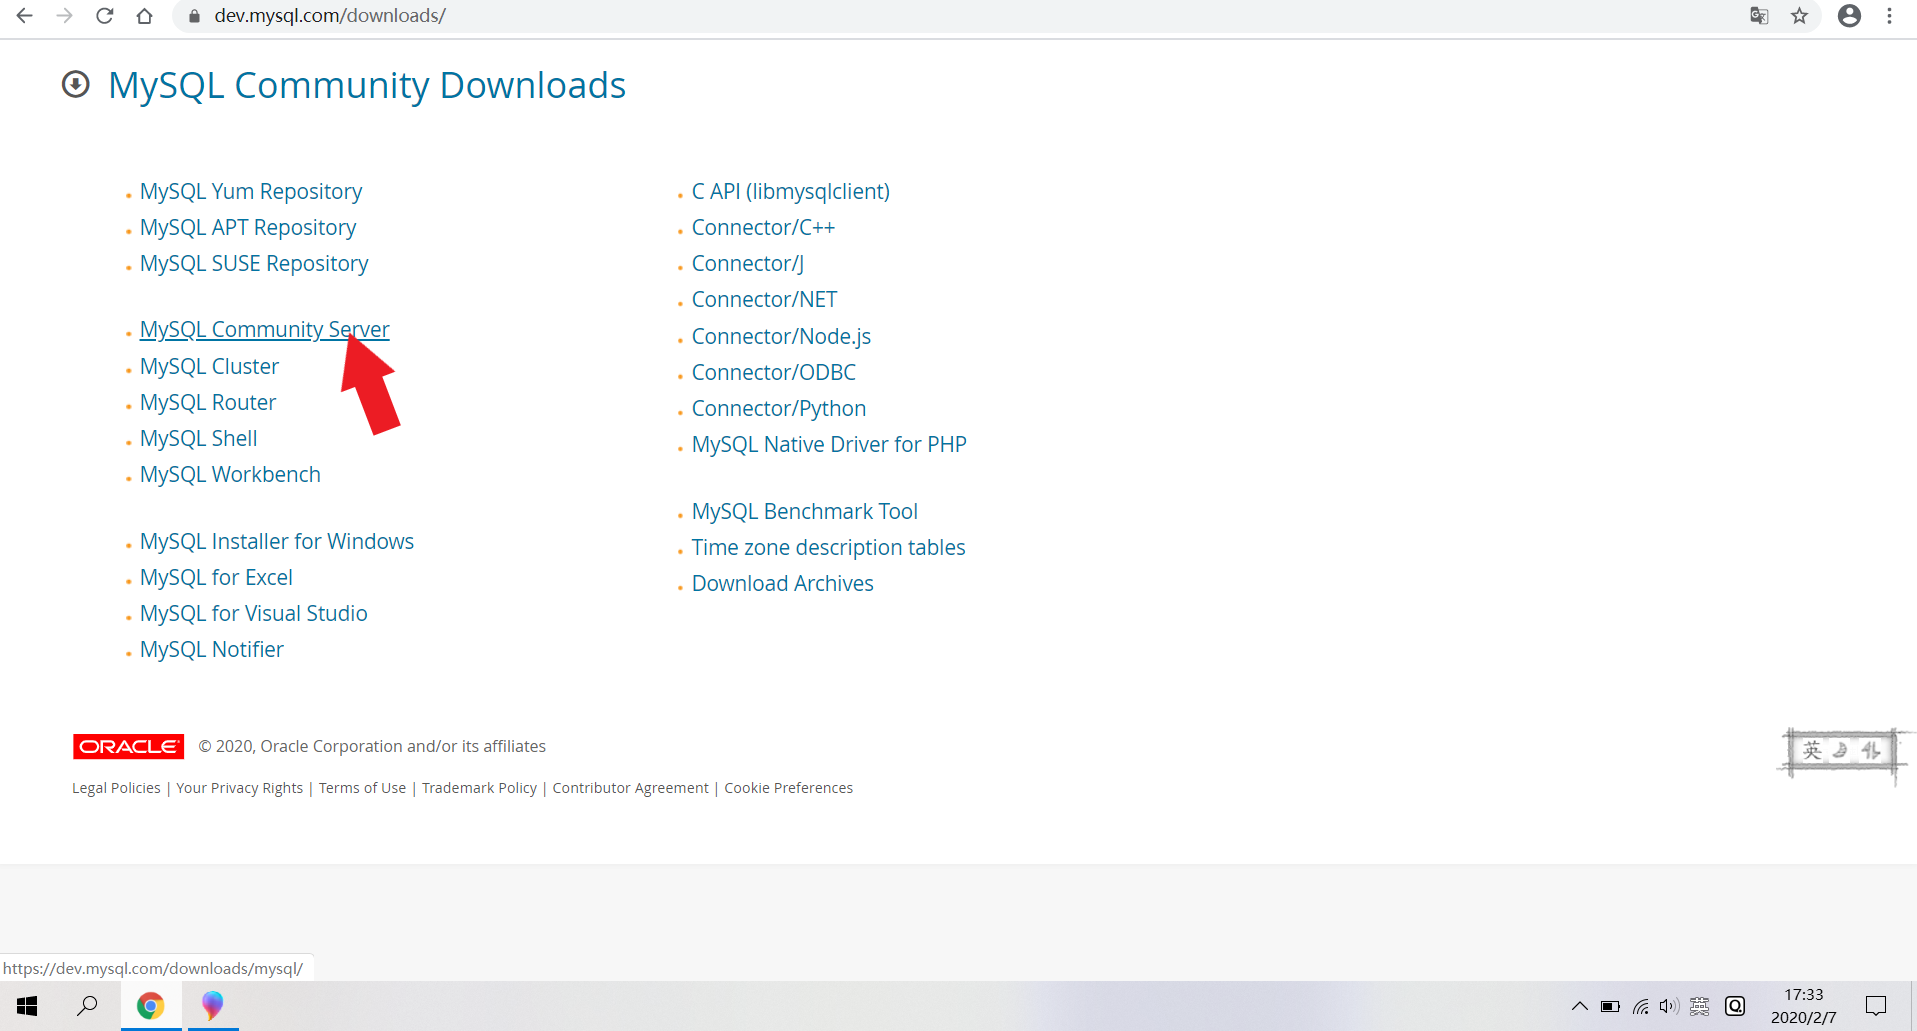This screenshot has height=1031, width=1917.
Task: Open the taskbar clock and calendar
Action: [x=1804, y=1006]
